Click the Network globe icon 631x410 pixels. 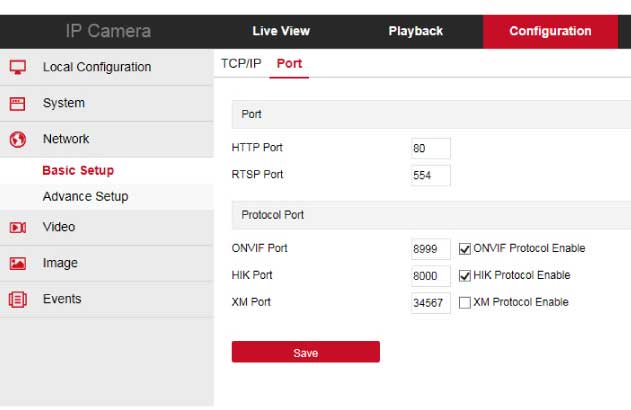17,139
